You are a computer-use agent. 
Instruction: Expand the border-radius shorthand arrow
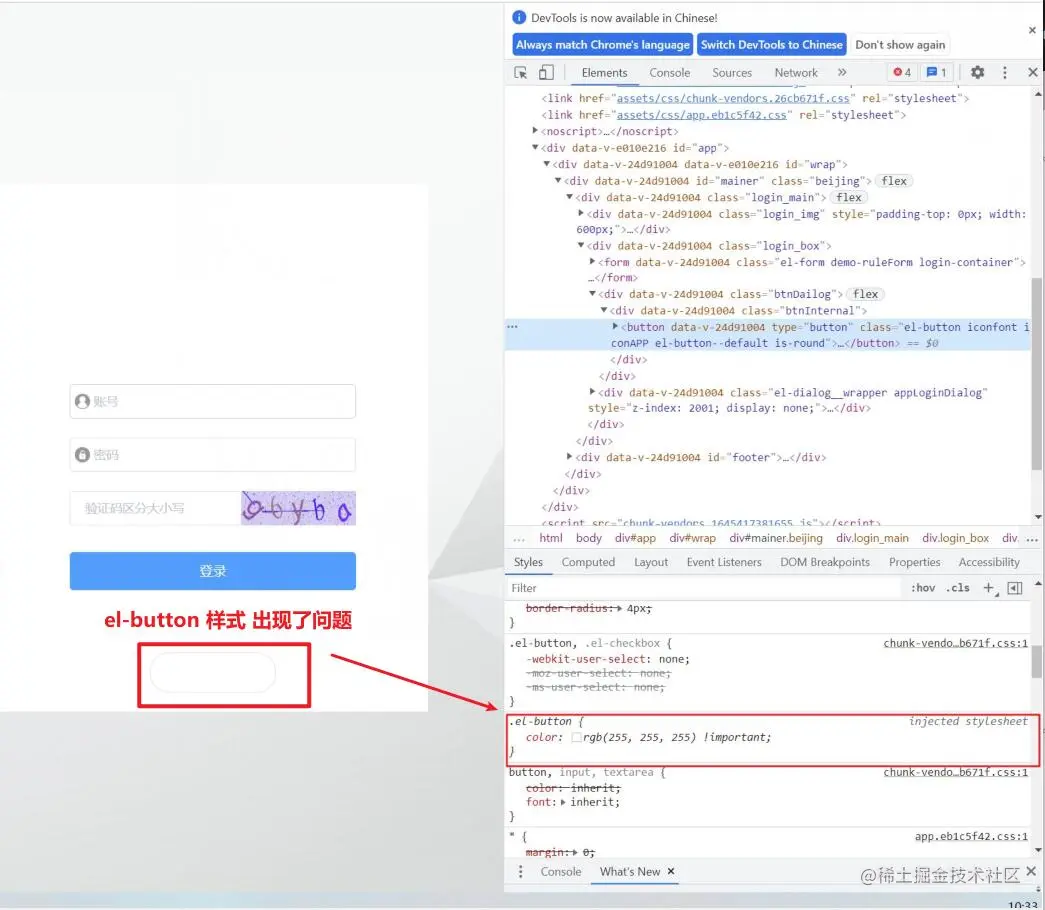620,608
